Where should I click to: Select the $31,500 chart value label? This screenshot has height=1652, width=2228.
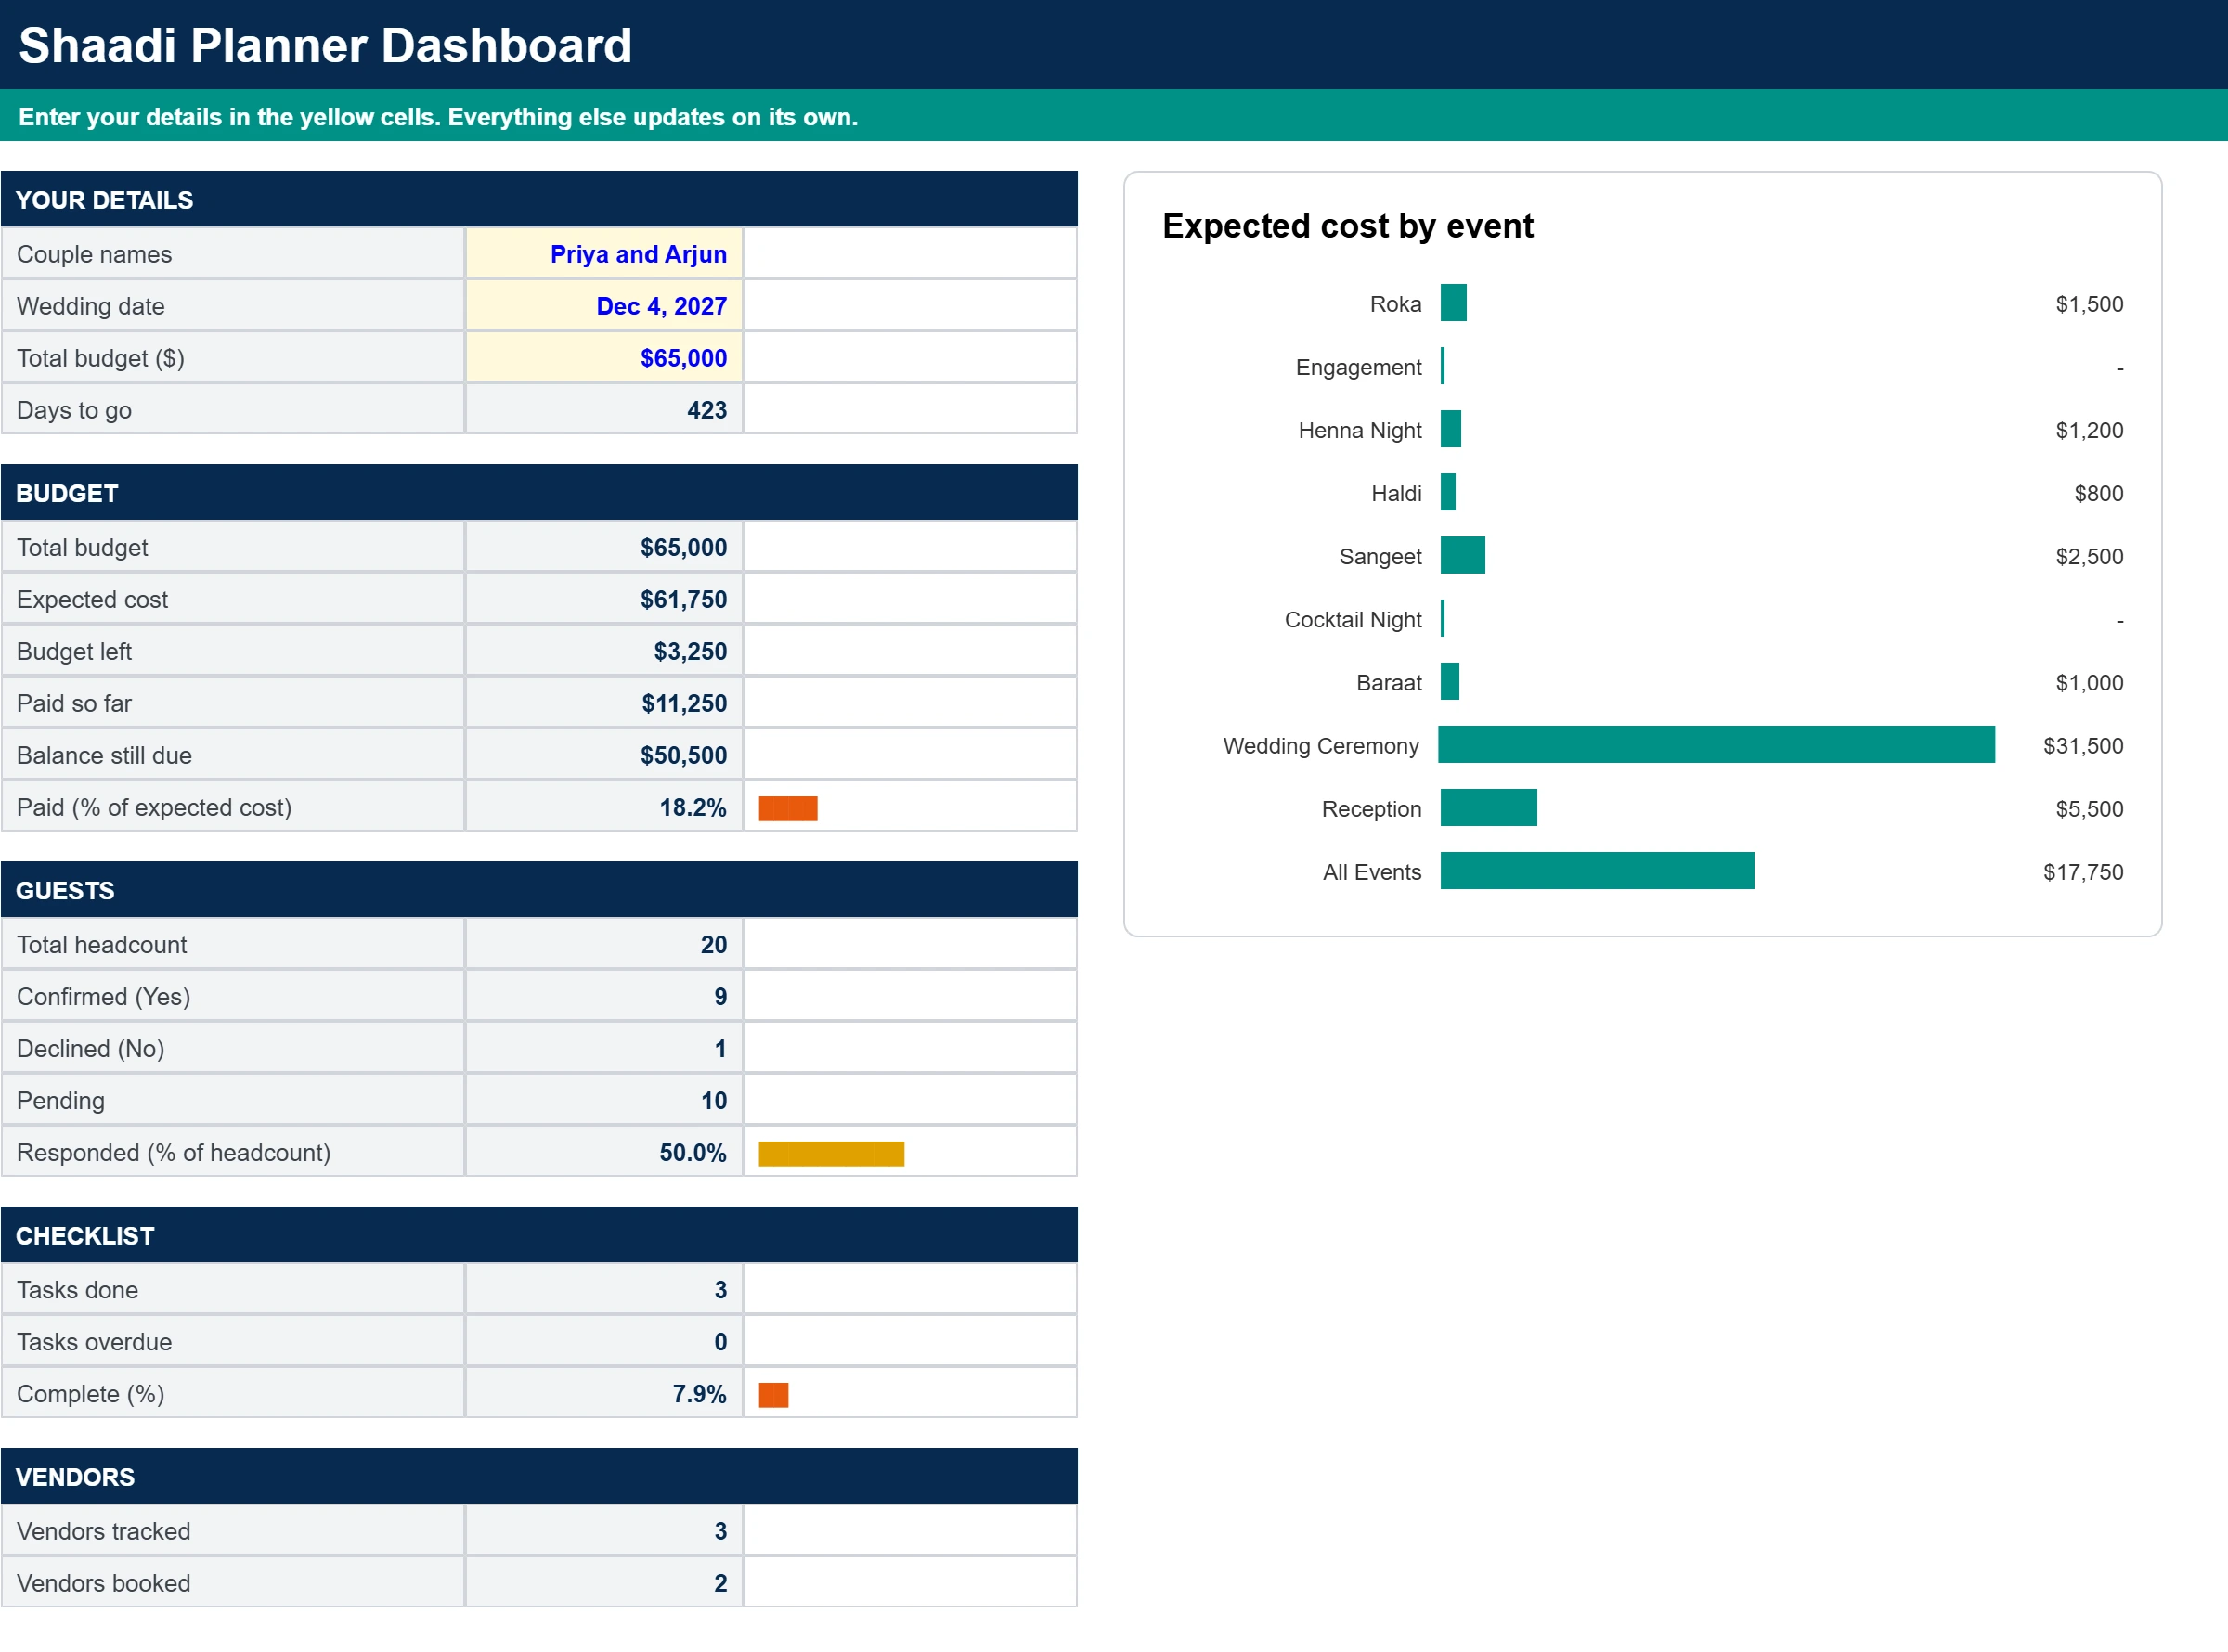(2082, 746)
